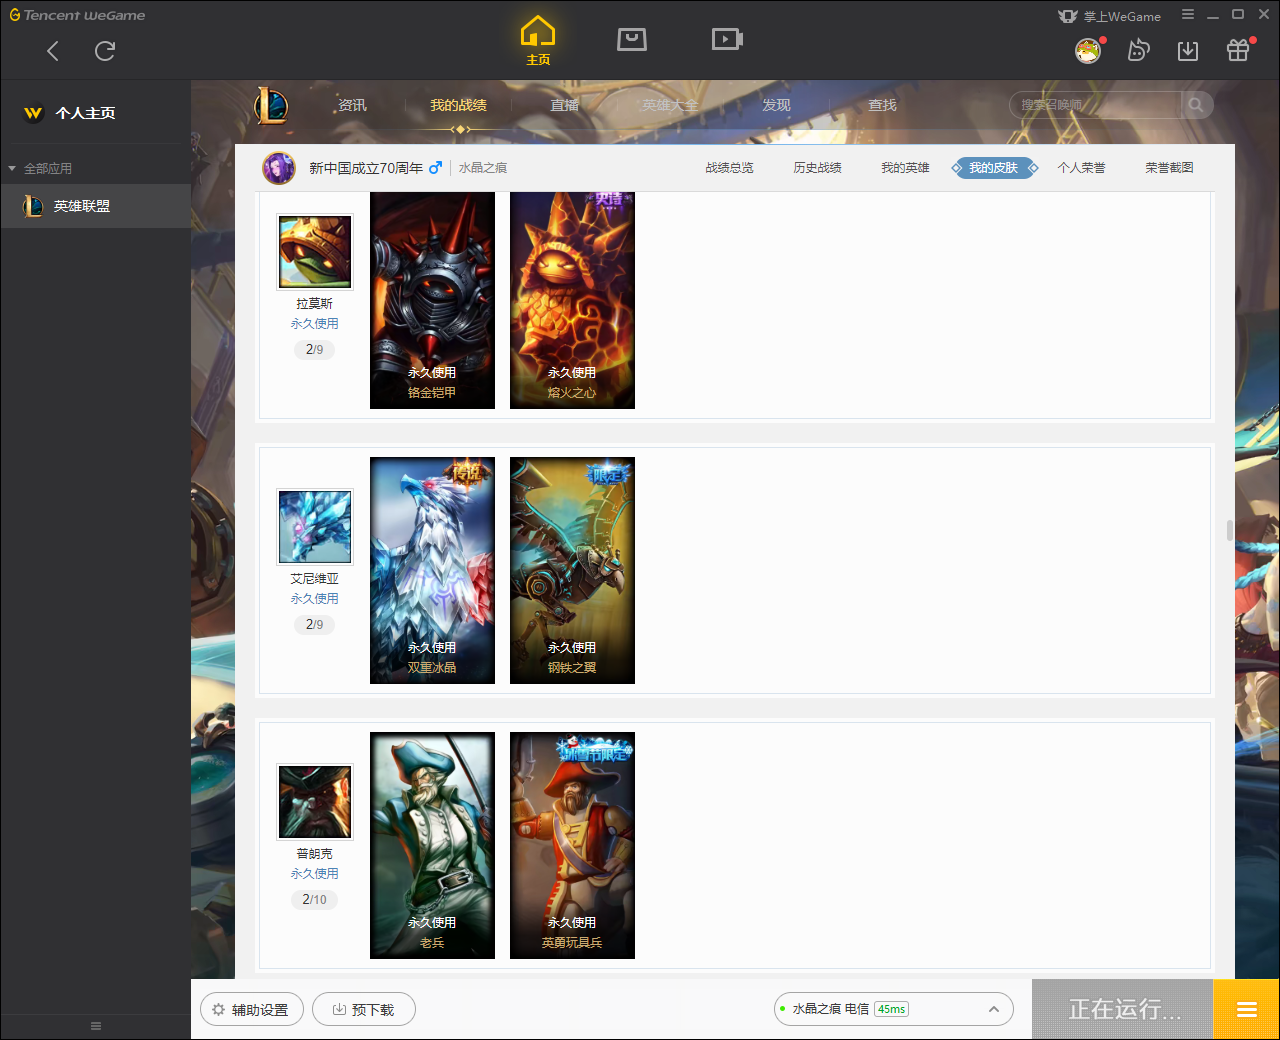The width and height of the screenshot is (1280, 1040).
Task: Click the user avatar icon at top right
Action: coord(1088,50)
